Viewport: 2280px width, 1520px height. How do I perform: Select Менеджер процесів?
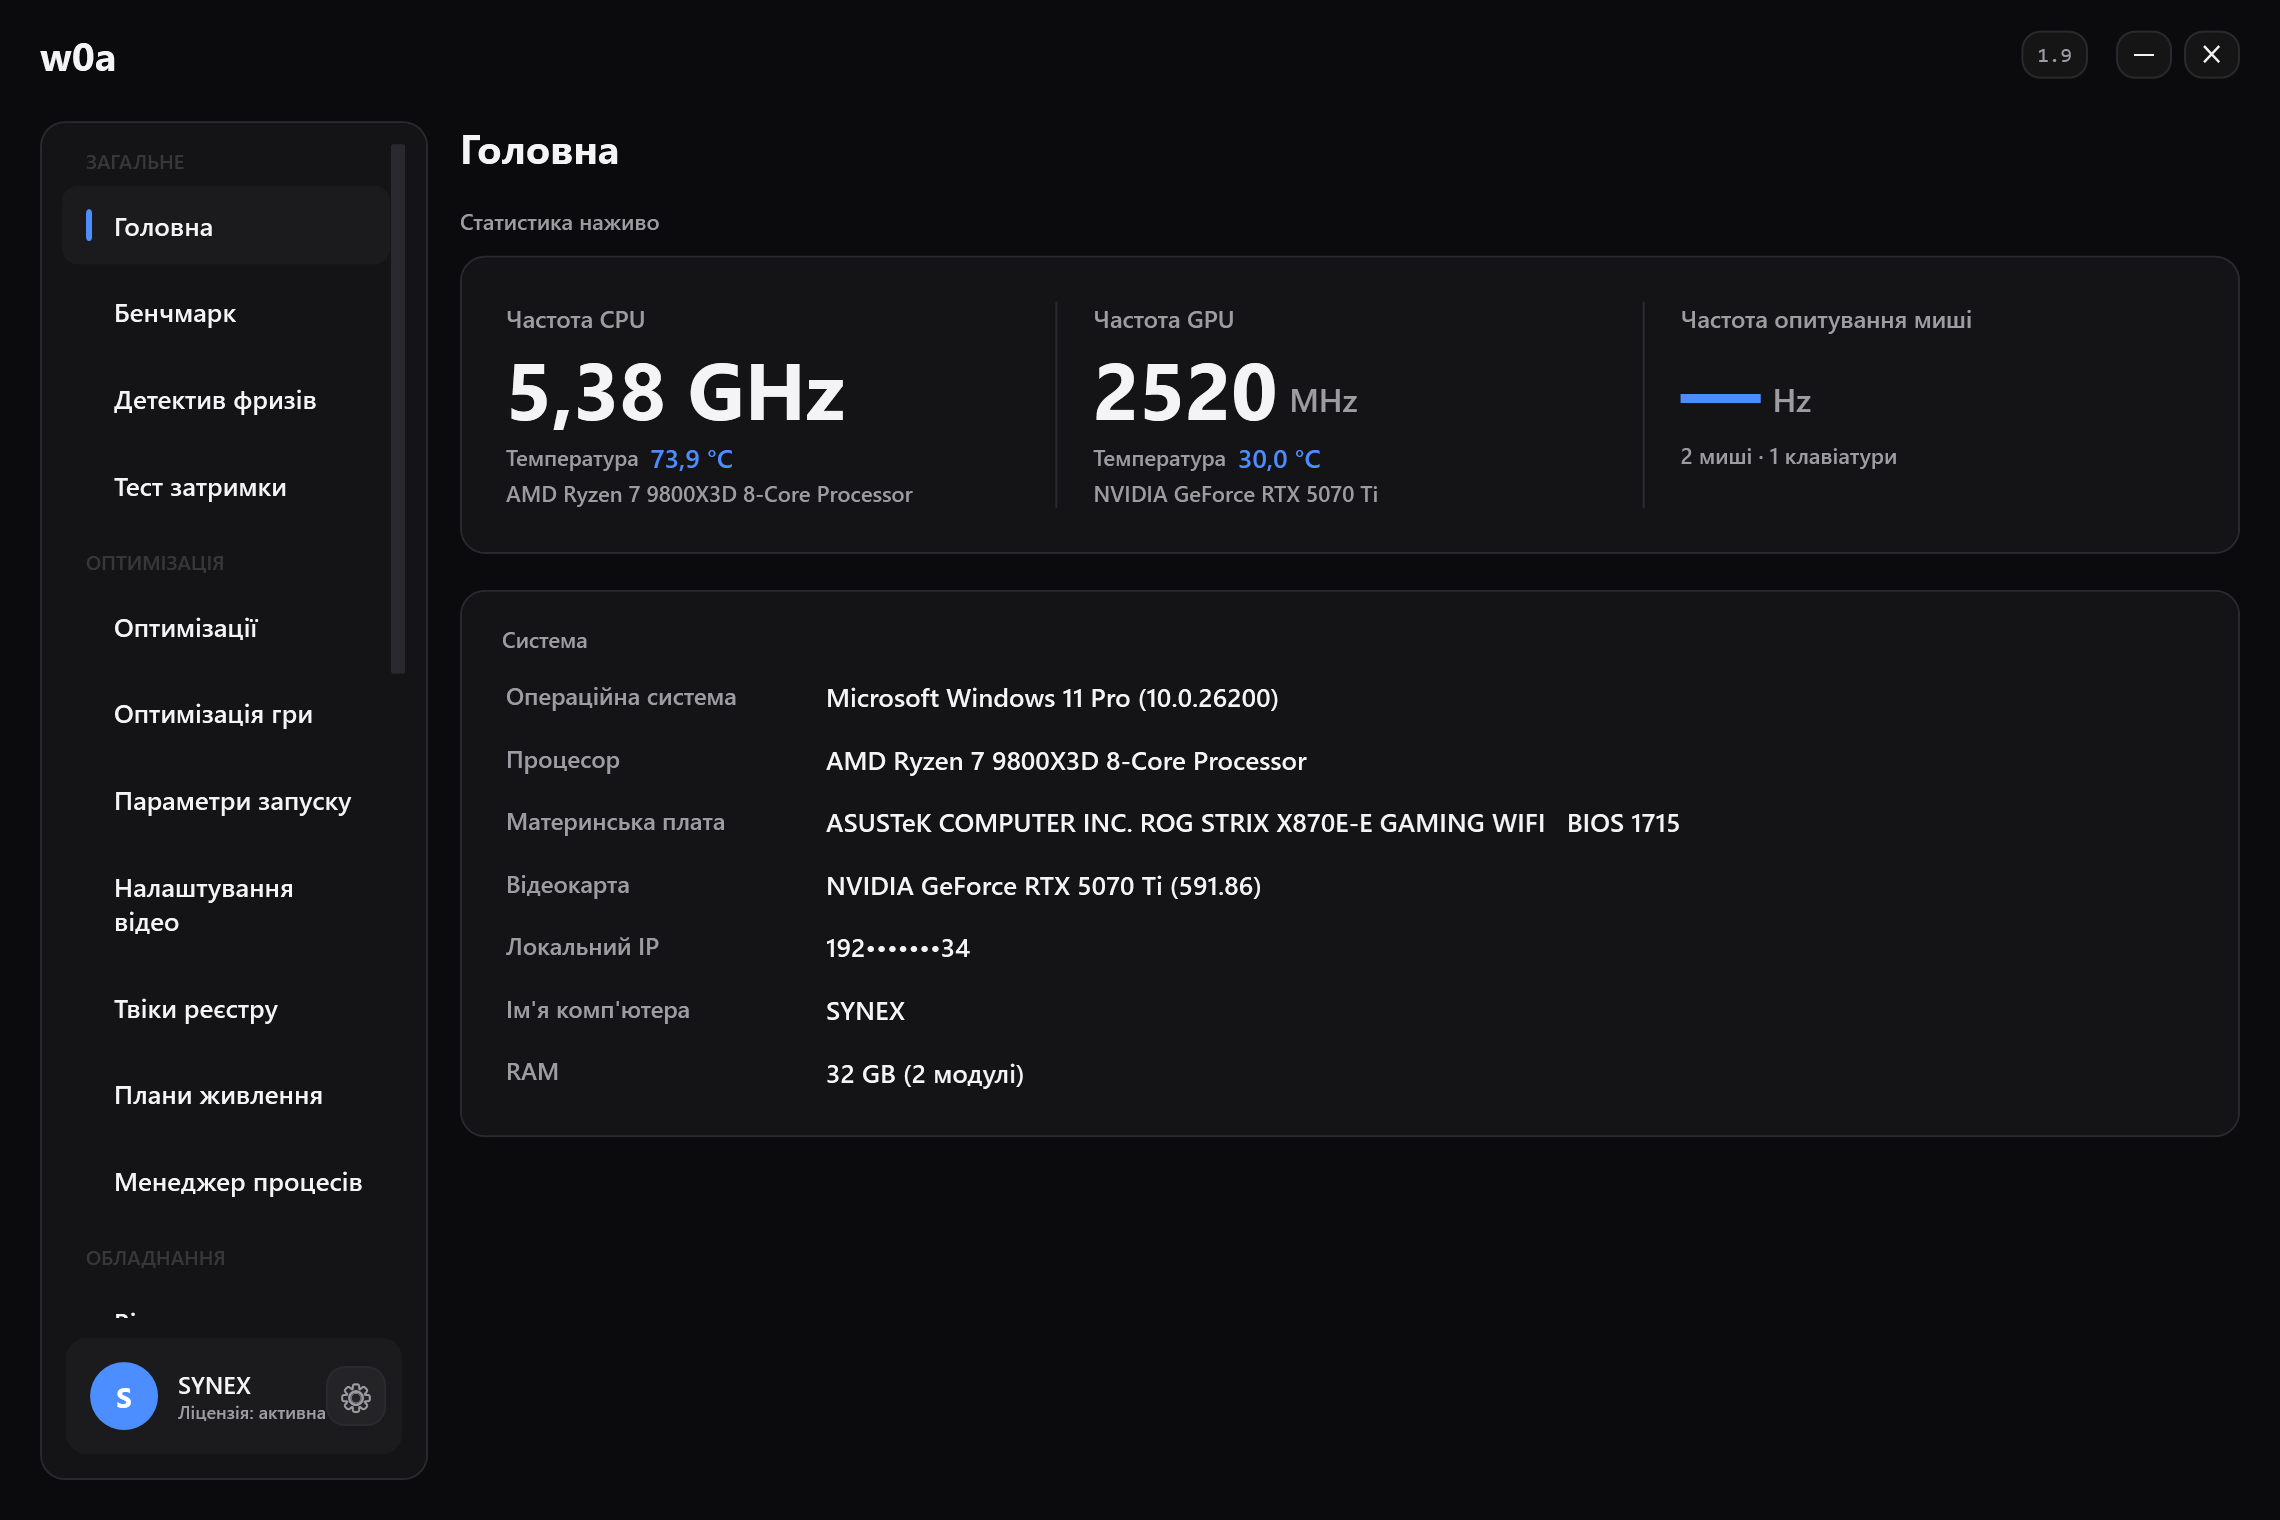coord(226,1182)
